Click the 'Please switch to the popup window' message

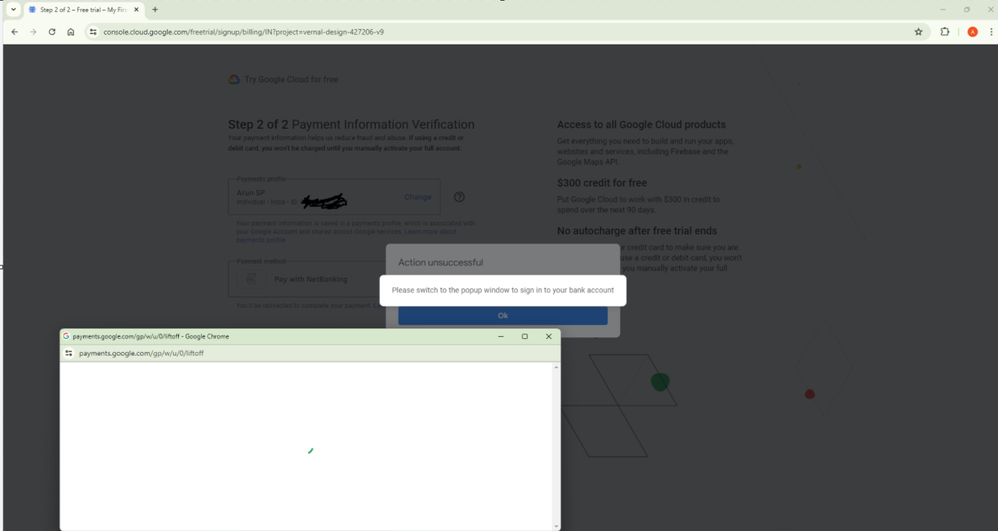(503, 290)
